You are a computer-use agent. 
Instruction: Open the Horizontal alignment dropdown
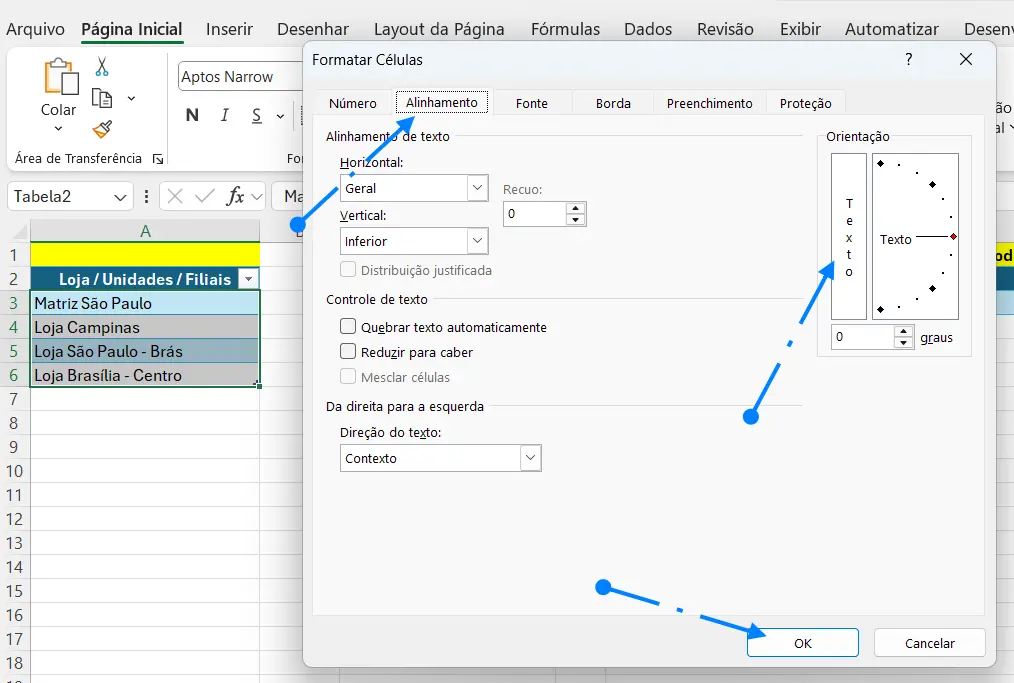[477, 188]
